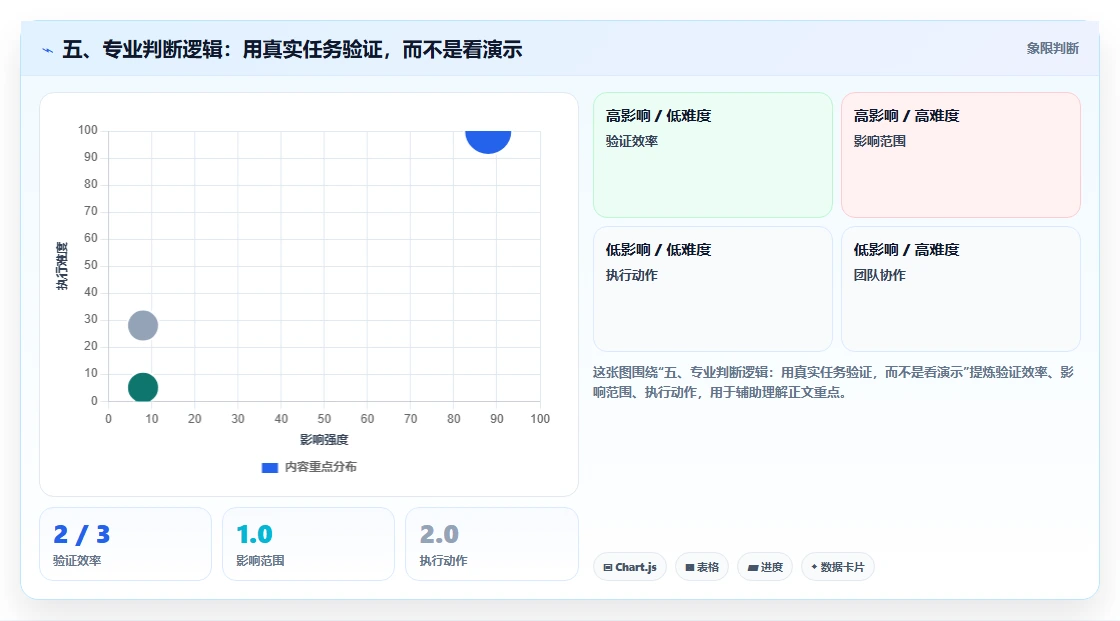
Task: Select the 高影响 / 高难度 quadrant card
Action: (x=961, y=154)
